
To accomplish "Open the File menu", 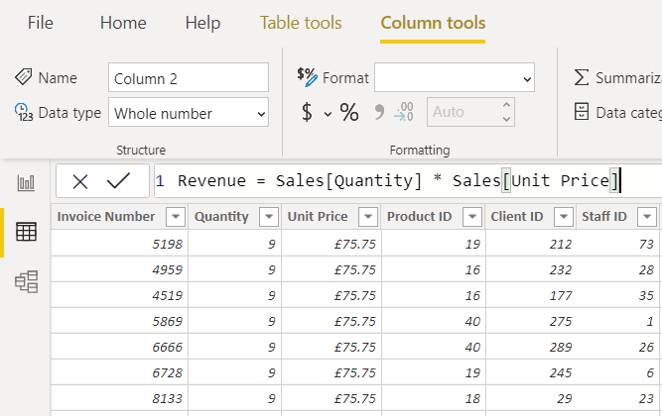I will pos(40,23).
